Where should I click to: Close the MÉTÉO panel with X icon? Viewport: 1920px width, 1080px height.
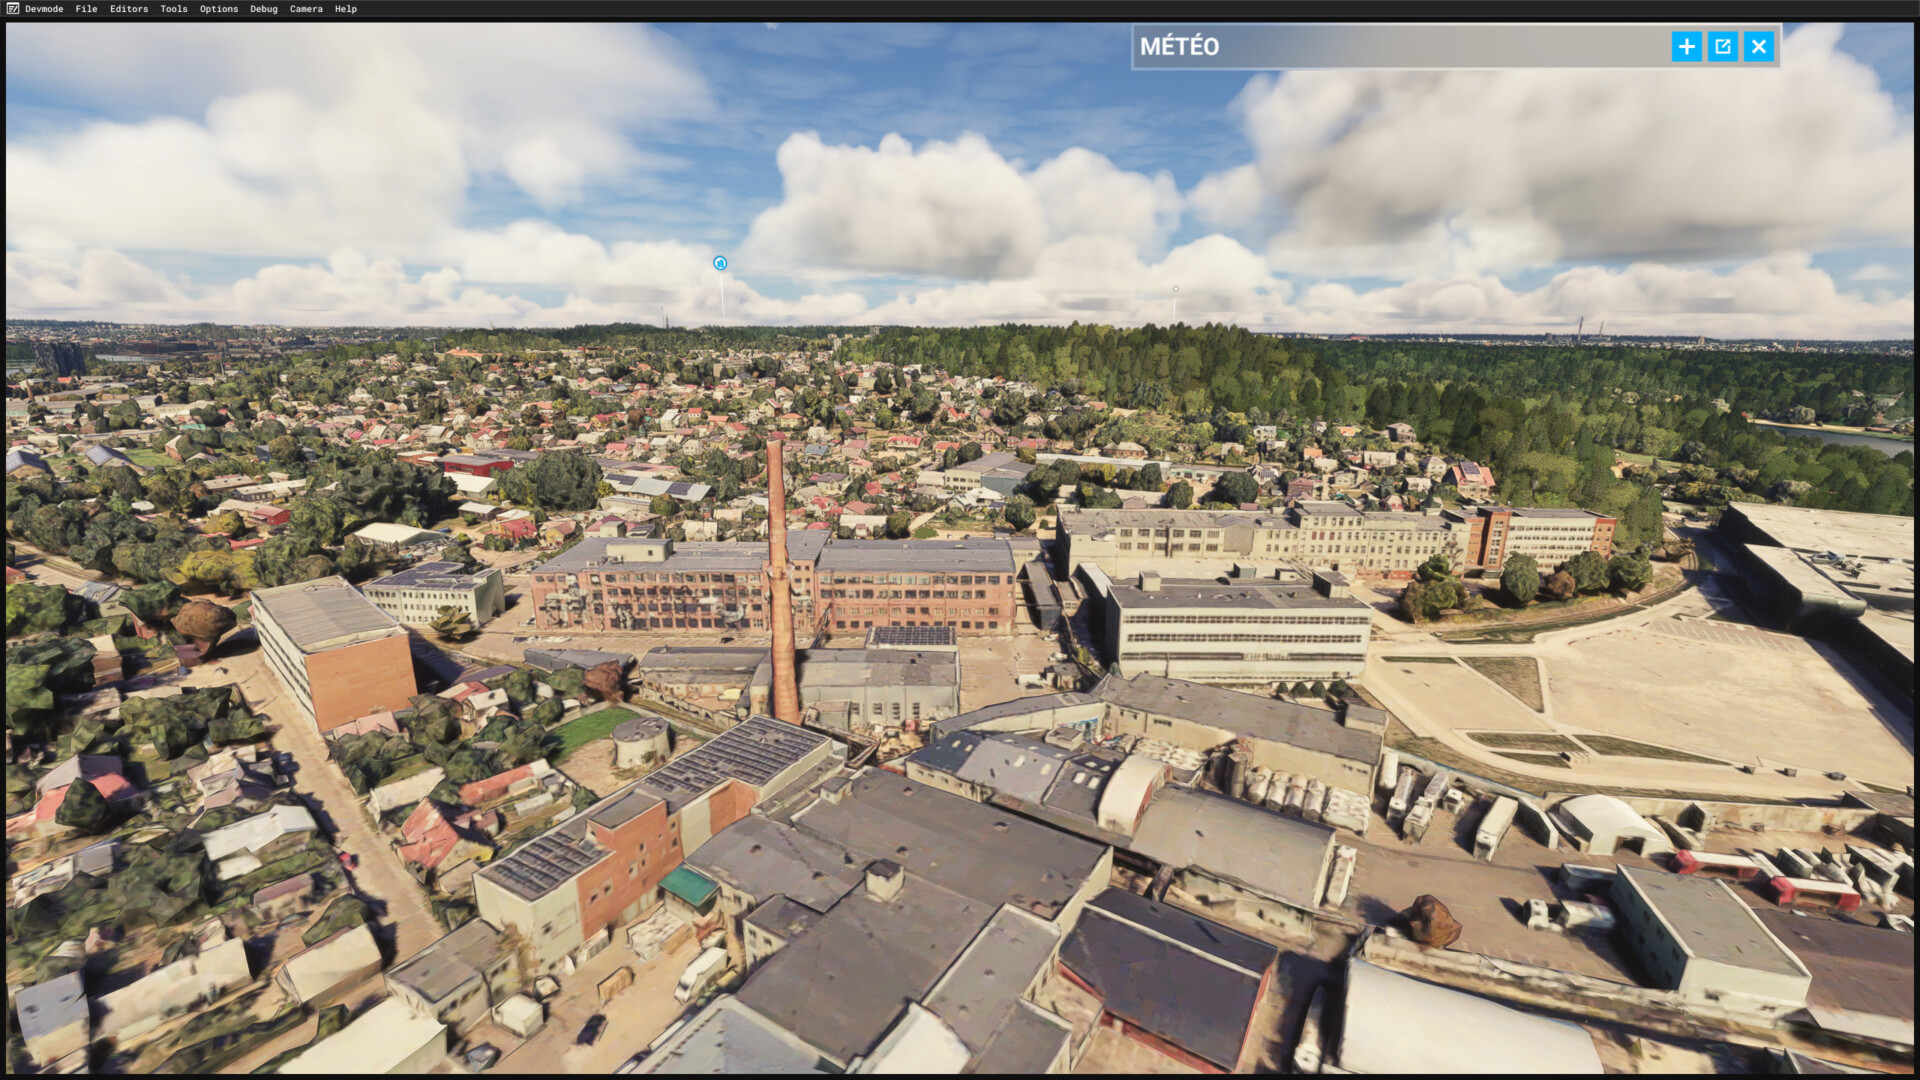click(x=1759, y=46)
